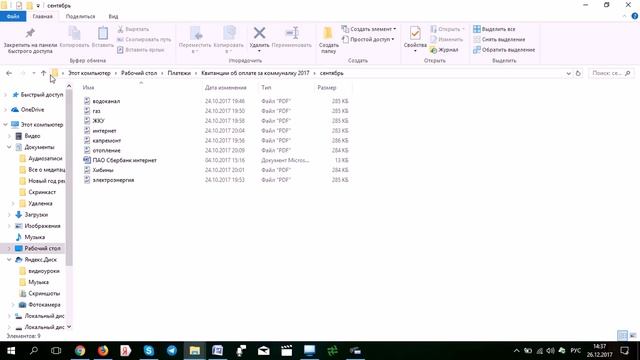Switch to details view layout icon
This screenshot has height=360, width=640.
622,336
